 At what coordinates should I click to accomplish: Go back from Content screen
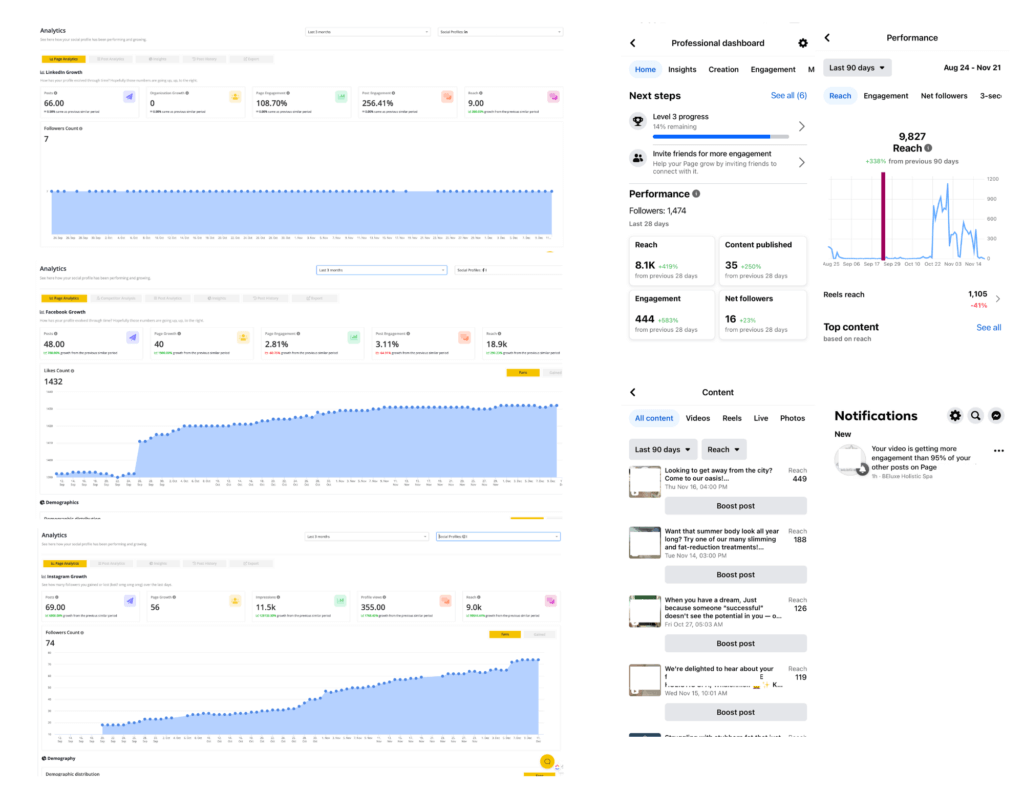633,393
